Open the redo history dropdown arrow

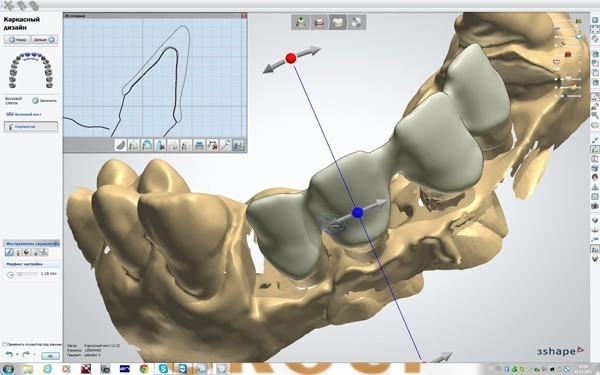[x=34, y=355]
